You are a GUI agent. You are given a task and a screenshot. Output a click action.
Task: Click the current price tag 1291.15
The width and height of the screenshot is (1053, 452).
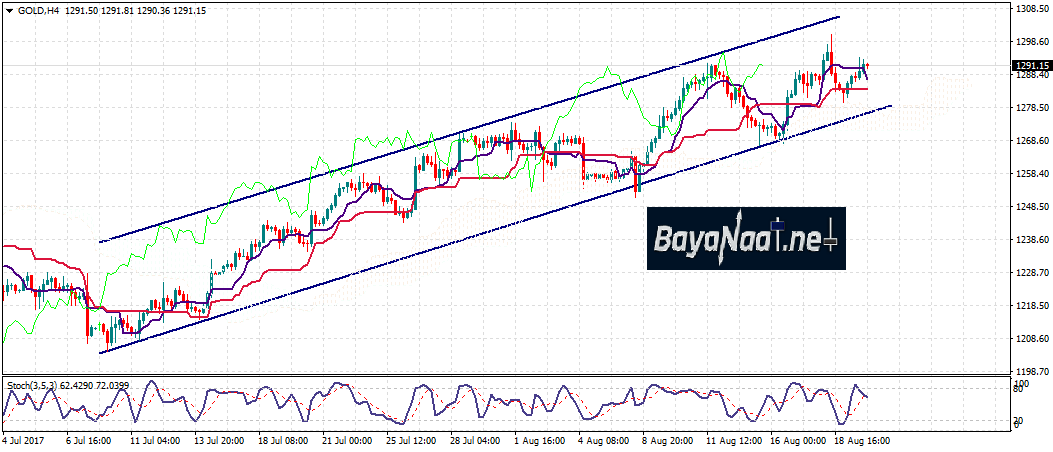(1030, 66)
